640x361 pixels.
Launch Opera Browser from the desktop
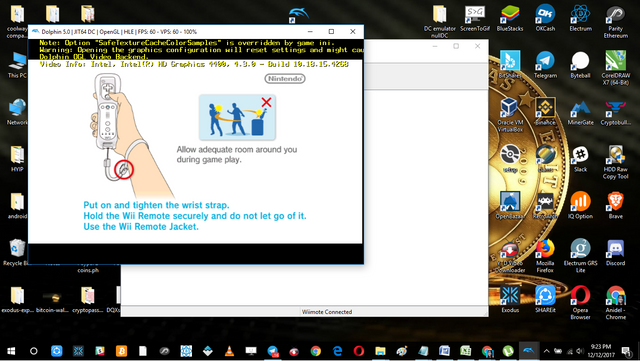point(580,303)
